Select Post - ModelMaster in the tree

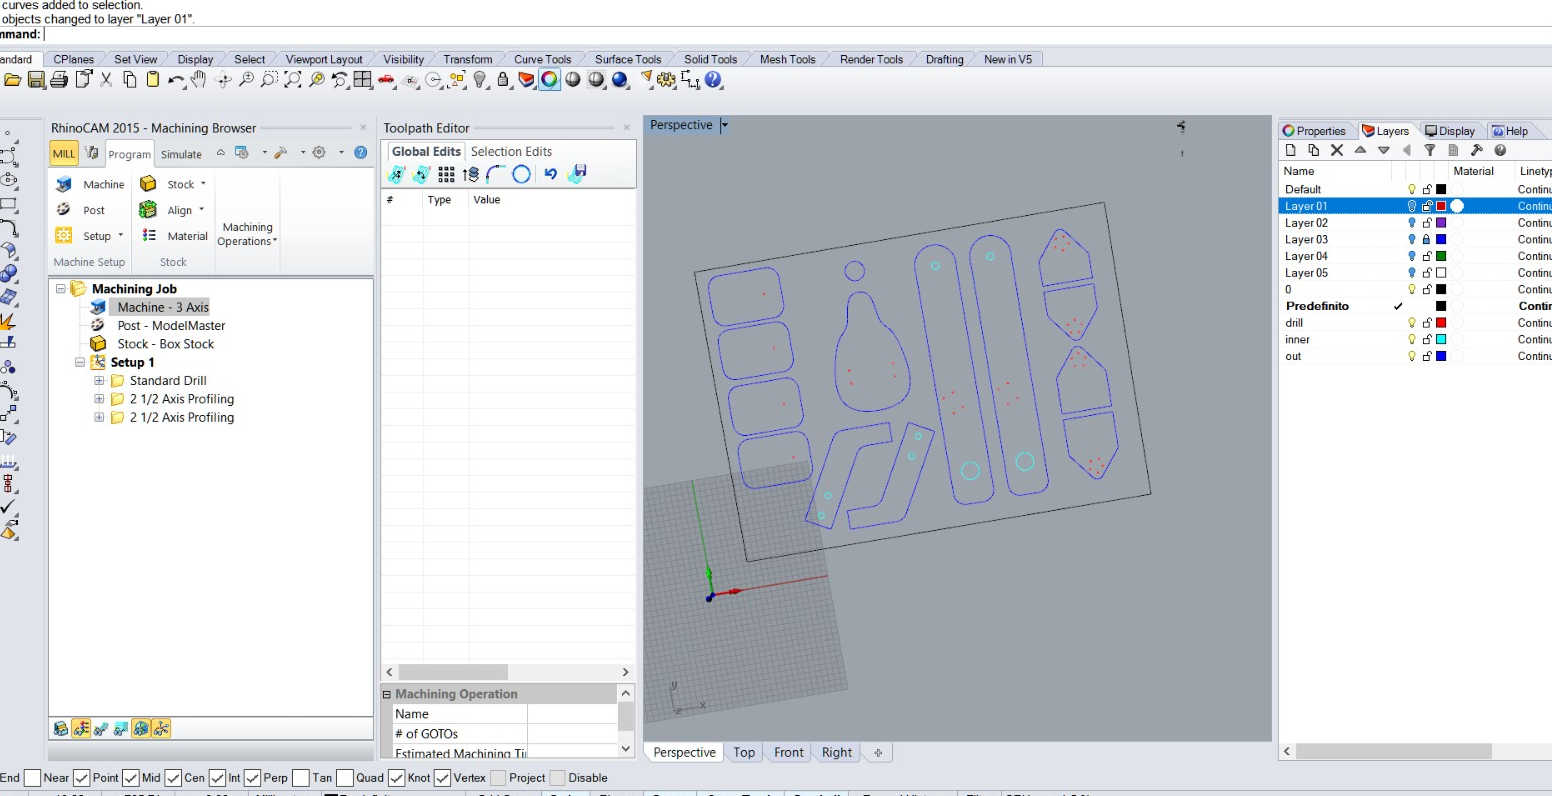pyautogui.click(x=171, y=326)
